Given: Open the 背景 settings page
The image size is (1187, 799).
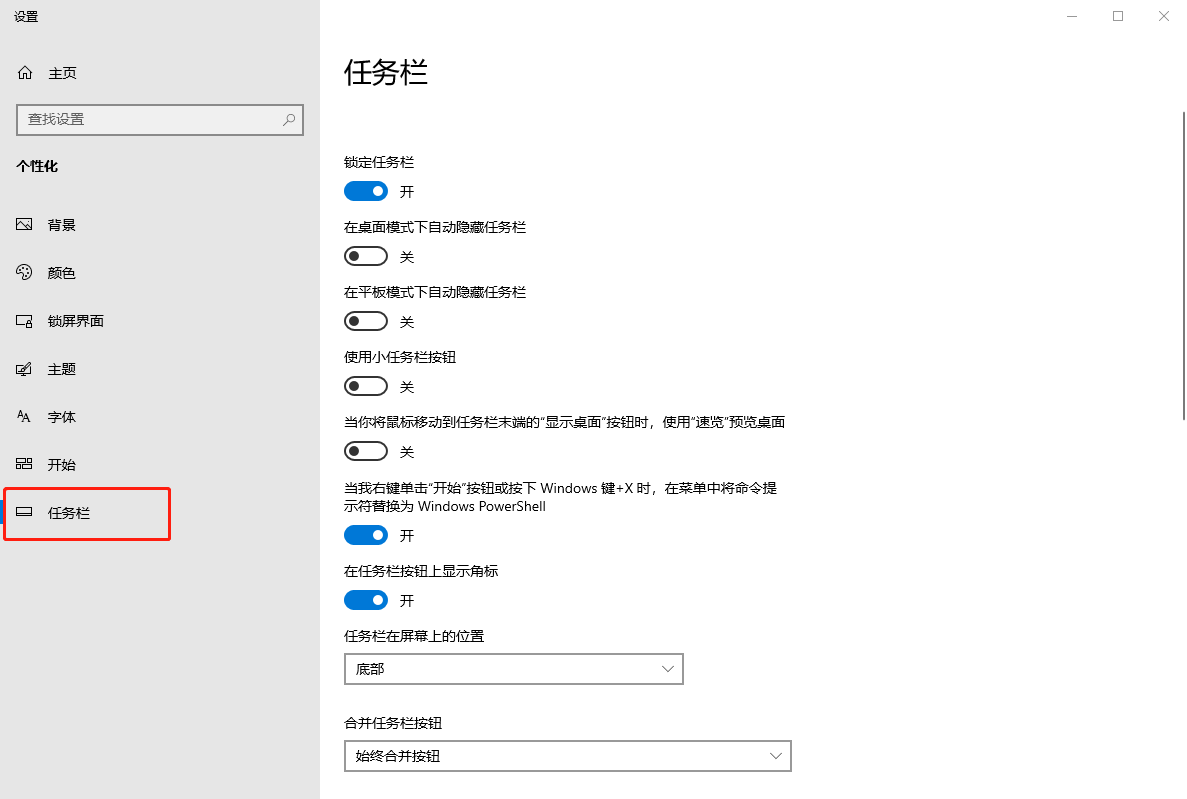Looking at the screenshot, I should point(62,225).
